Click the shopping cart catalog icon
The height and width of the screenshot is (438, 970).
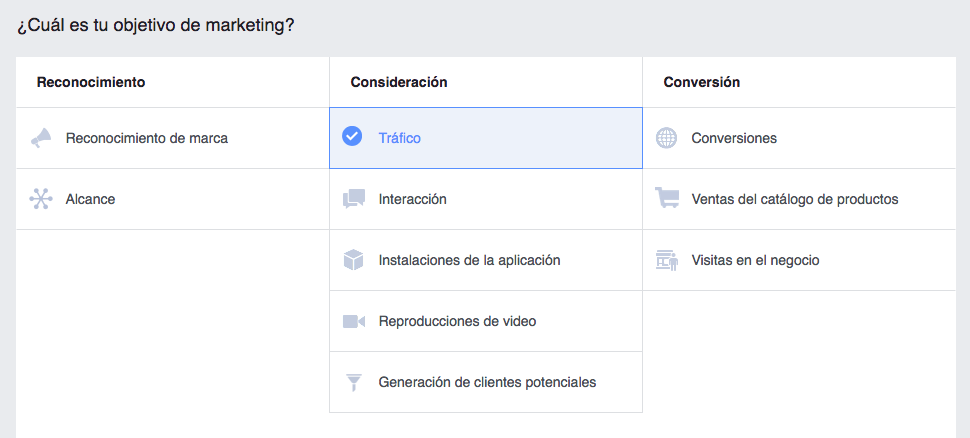[666, 199]
